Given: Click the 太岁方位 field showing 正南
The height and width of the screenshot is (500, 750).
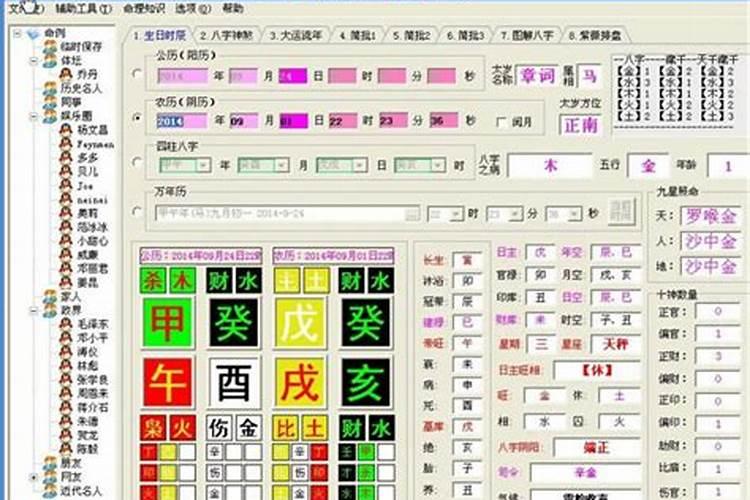Looking at the screenshot, I should (581, 125).
